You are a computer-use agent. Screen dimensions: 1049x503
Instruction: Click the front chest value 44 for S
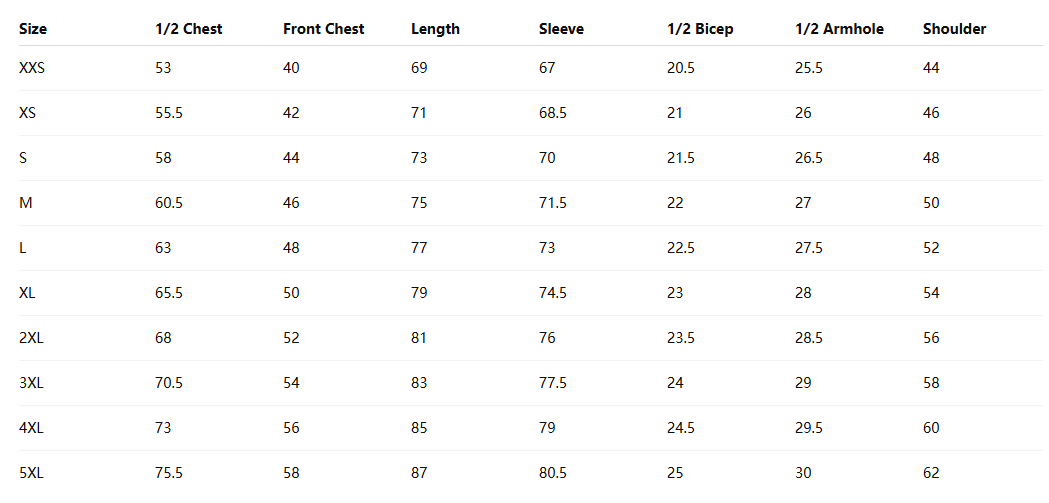(x=291, y=158)
